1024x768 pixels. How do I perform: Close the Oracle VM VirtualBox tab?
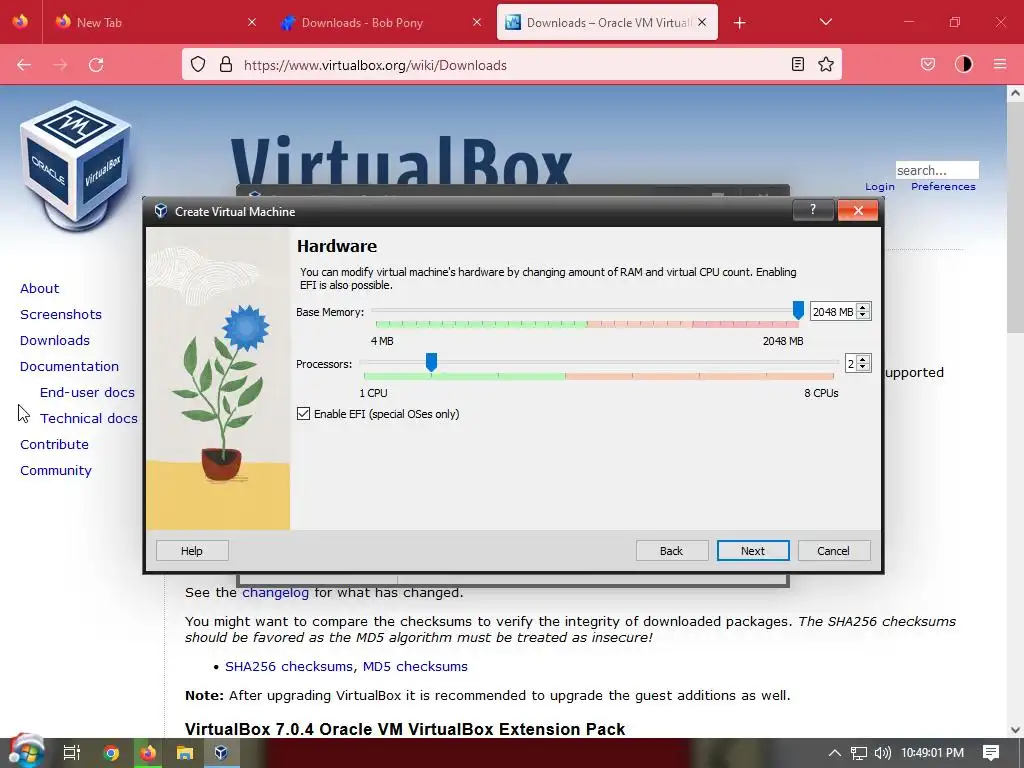point(702,22)
